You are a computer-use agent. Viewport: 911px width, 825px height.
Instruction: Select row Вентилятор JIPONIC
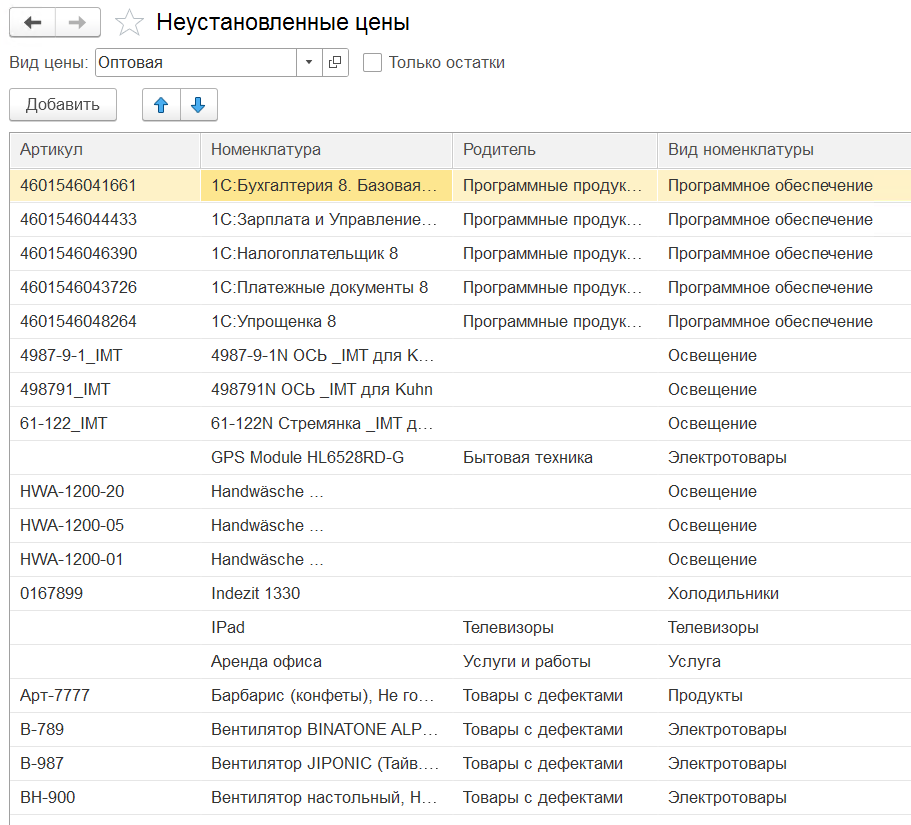[326, 763]
